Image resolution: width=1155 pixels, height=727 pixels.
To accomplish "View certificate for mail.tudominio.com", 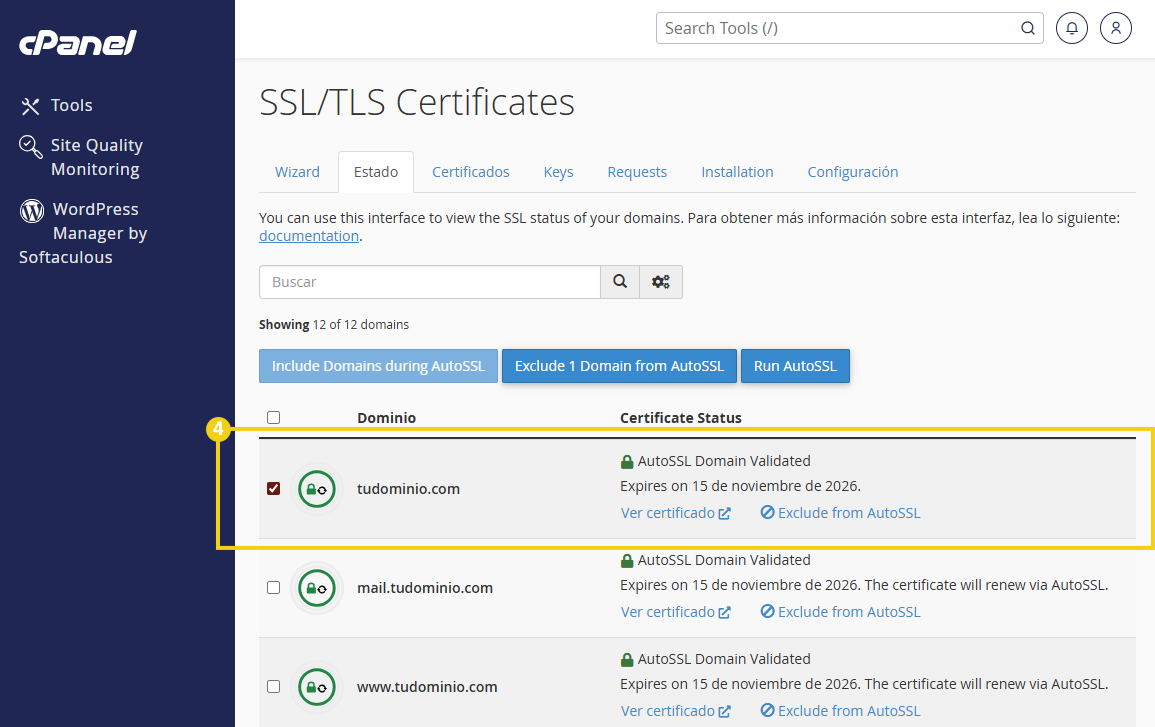I will pos(675,612).
